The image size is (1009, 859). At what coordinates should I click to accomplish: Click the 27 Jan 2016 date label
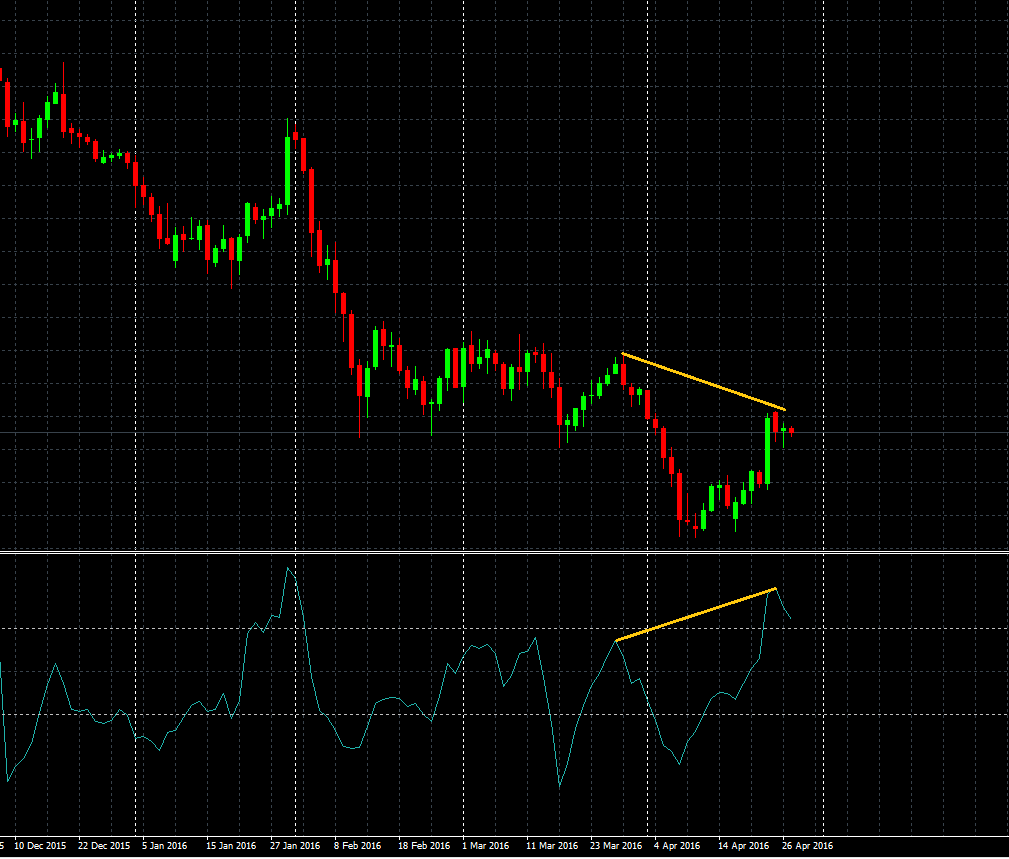(295, 845)
